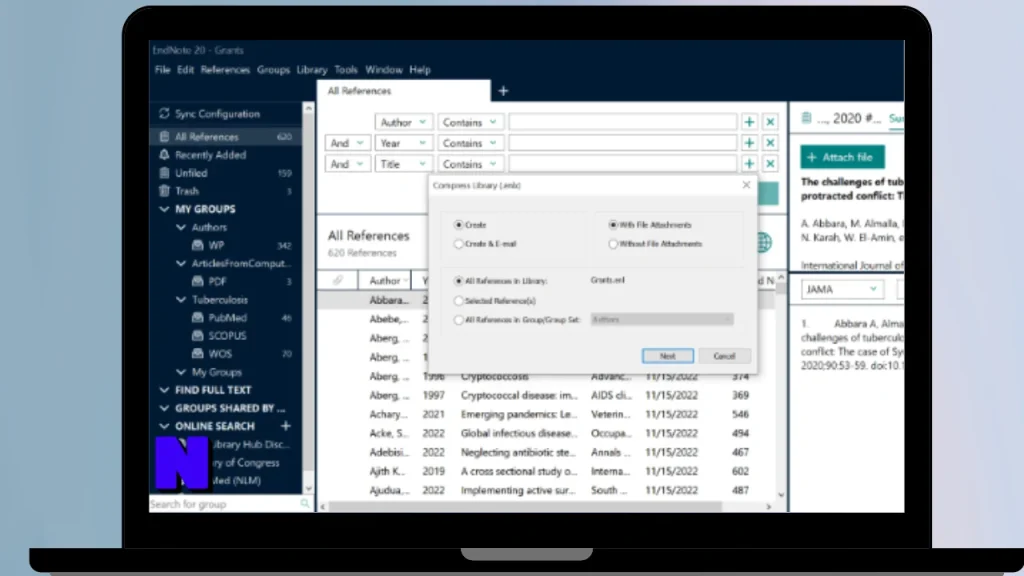This screenshot has width=1024, height=576.
Task: Click the Search for group field
Action: (x=225, y=504)
